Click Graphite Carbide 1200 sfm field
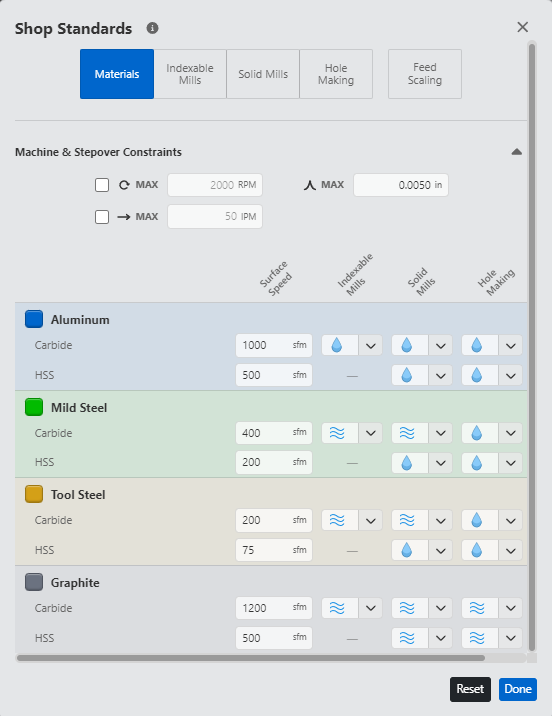 (x=274, y=608)
